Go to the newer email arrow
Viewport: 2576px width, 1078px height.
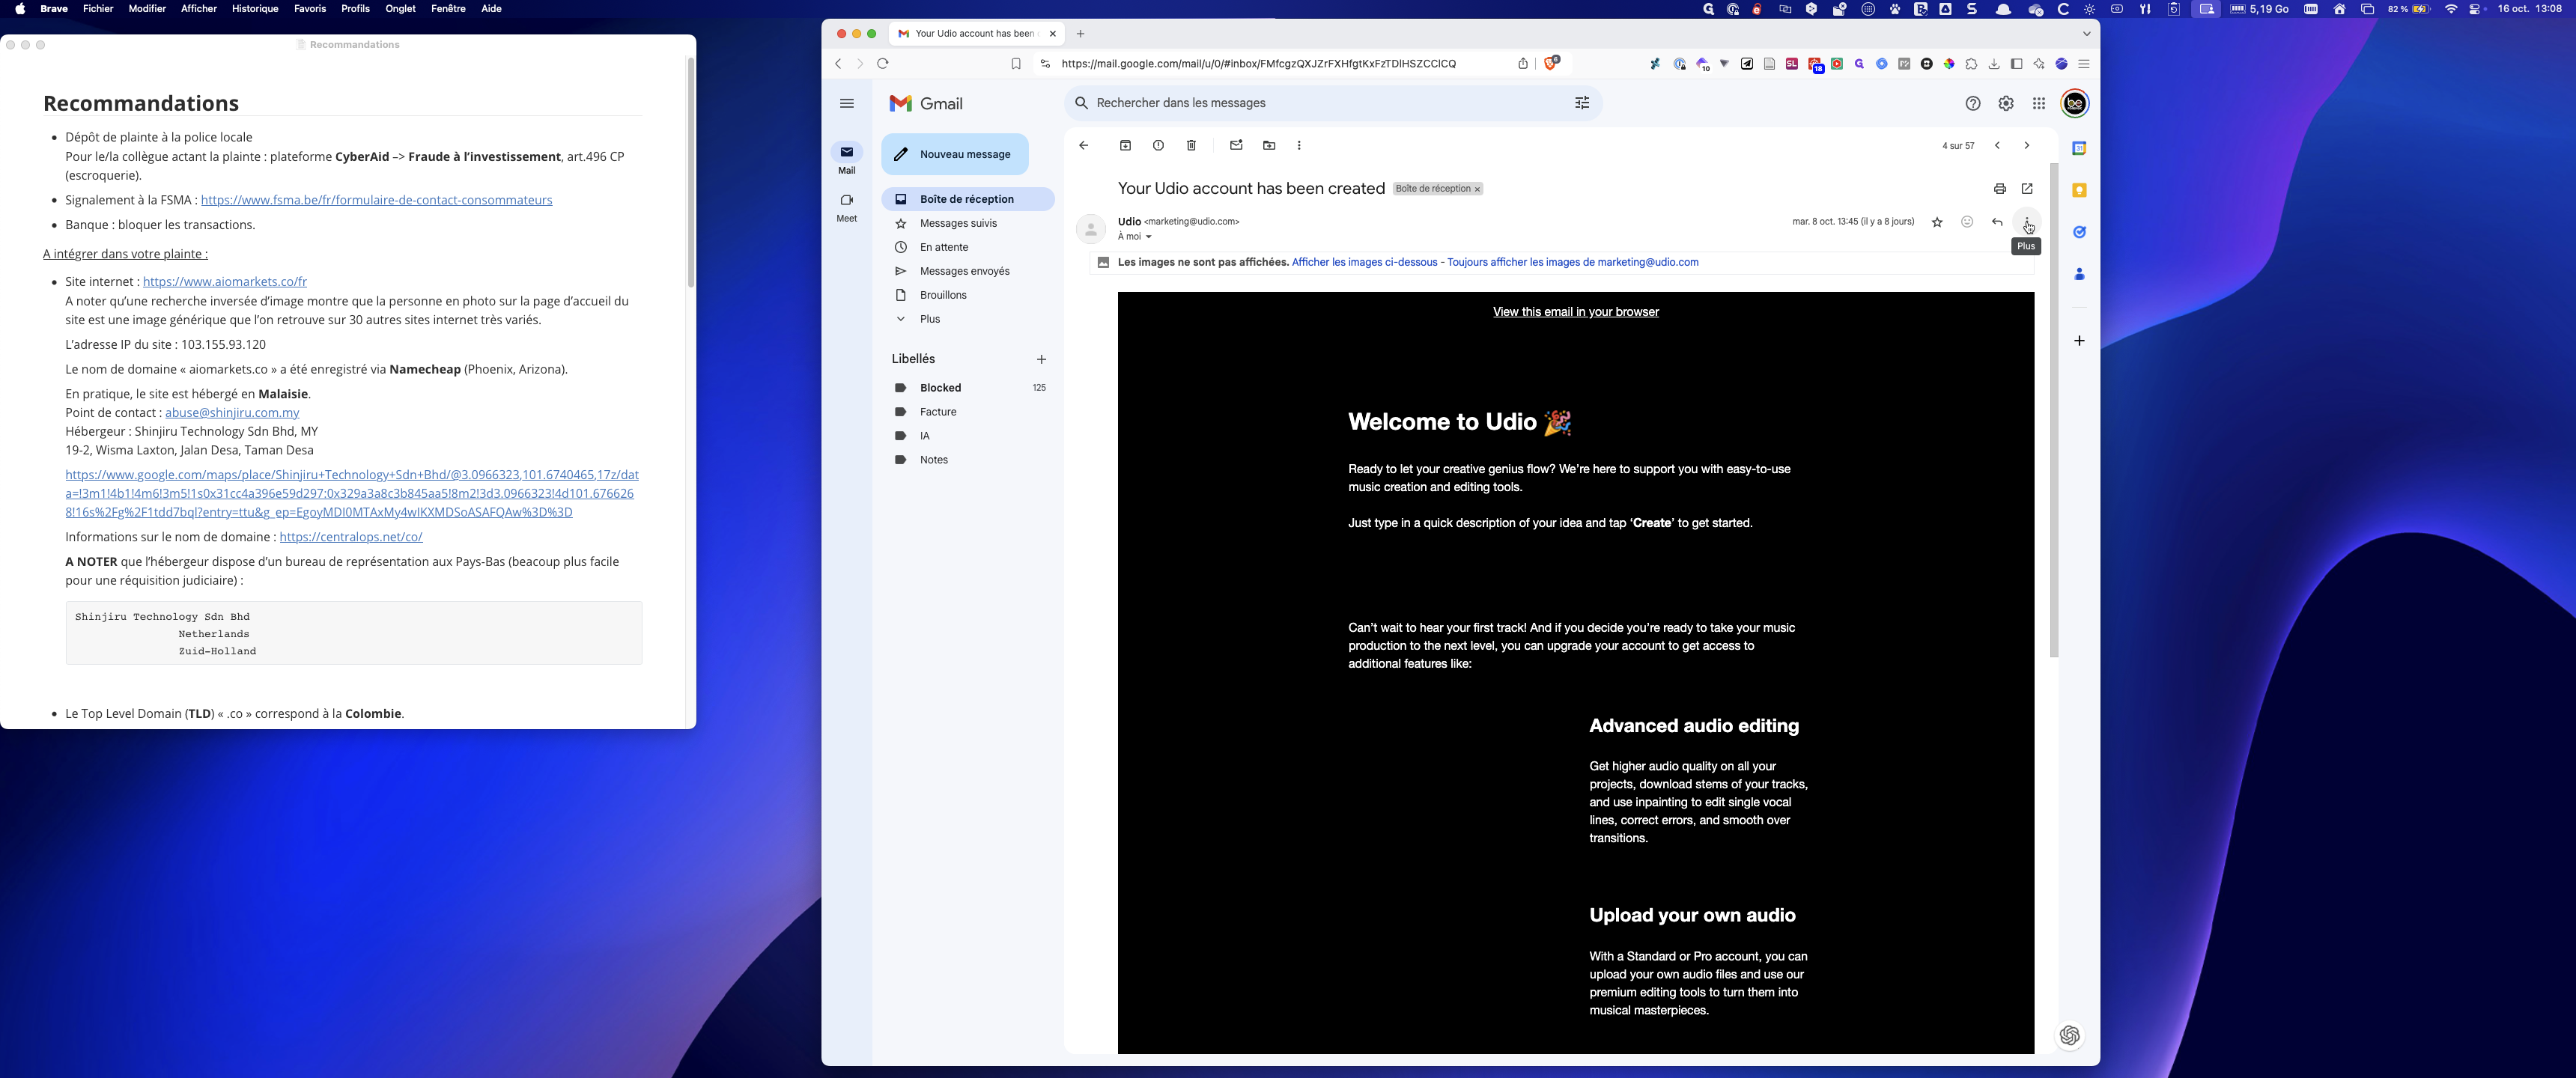click(1997, 146)
